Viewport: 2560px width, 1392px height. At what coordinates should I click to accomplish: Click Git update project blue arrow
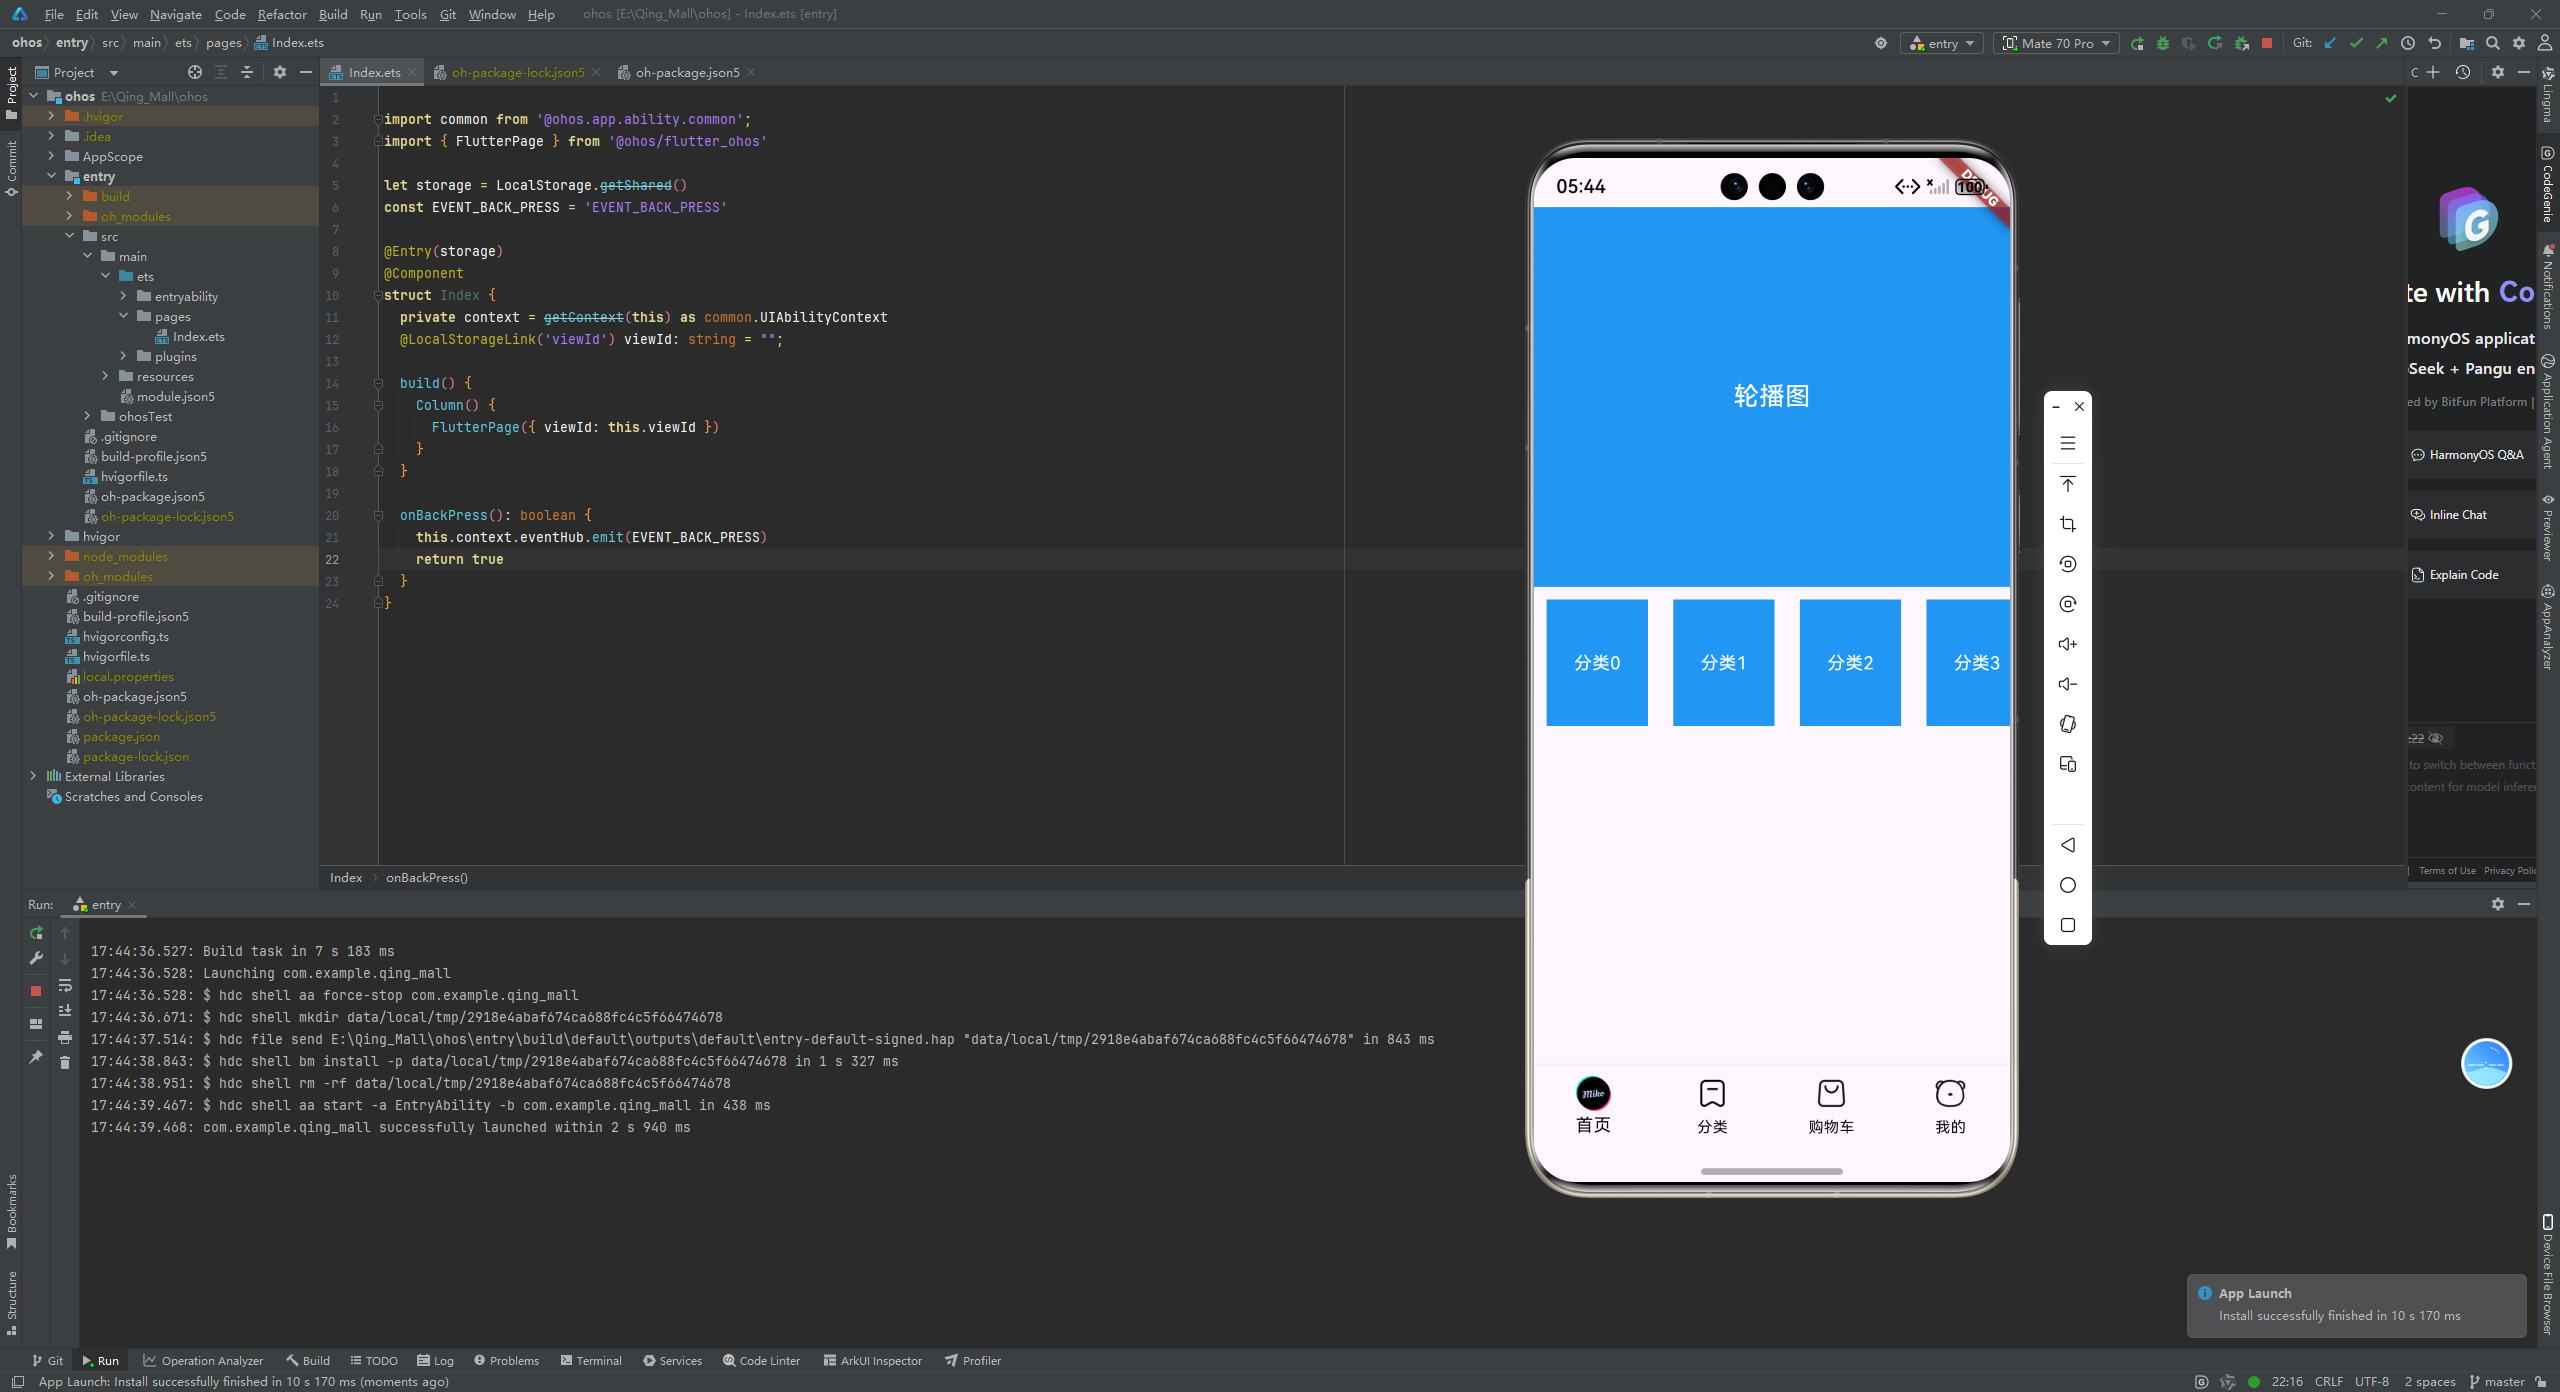pos(2330,43)
